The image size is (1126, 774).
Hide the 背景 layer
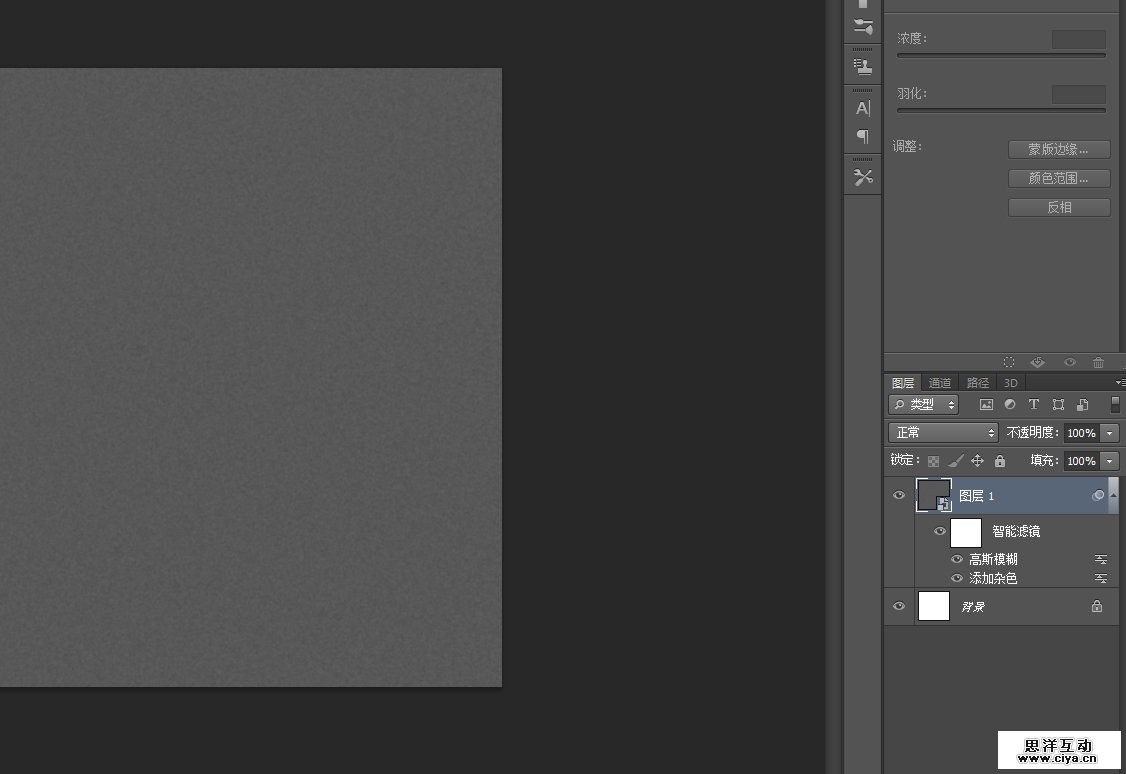click(x=898, y=606)
